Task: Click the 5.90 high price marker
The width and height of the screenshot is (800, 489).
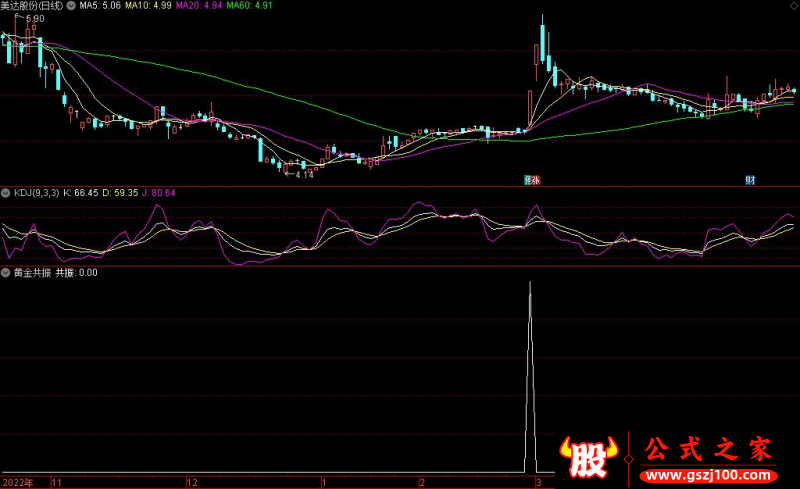Action: 34,19
